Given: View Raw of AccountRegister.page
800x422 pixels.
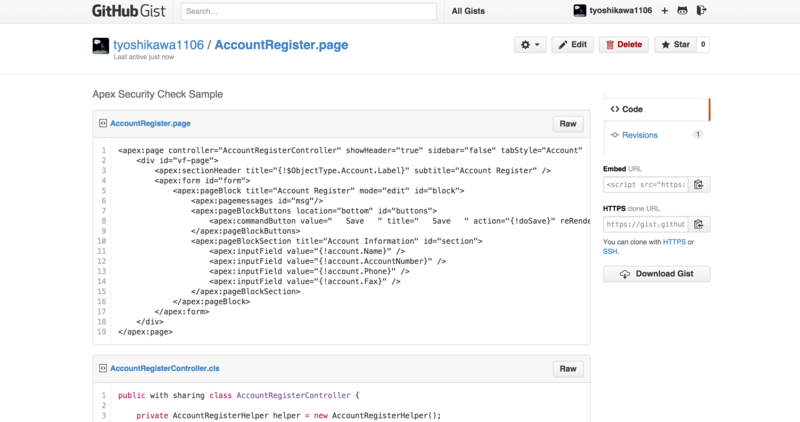Looking at the screenshot, I should click(568, 123).
